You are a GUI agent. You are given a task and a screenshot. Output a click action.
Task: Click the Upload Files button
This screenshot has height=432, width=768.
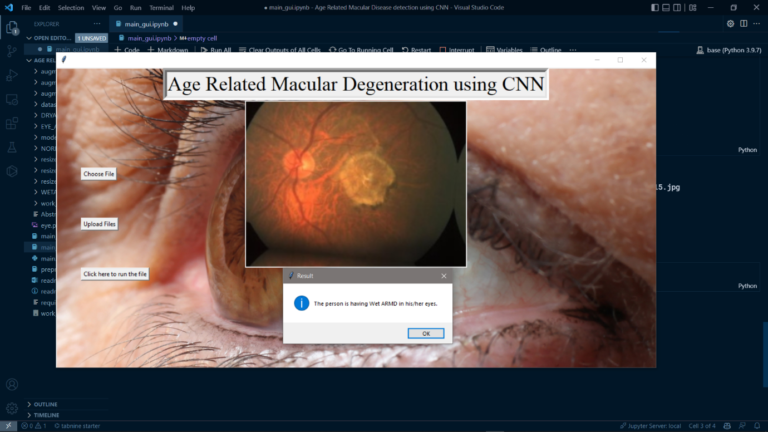click(x=99, y=224)
